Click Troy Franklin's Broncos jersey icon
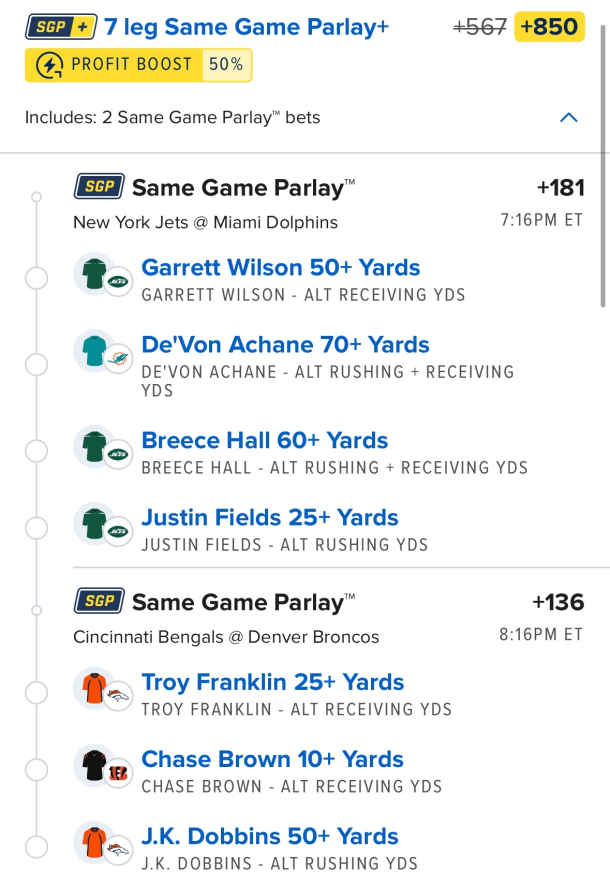Screen dimensions: 610x885 pos(92,688)
